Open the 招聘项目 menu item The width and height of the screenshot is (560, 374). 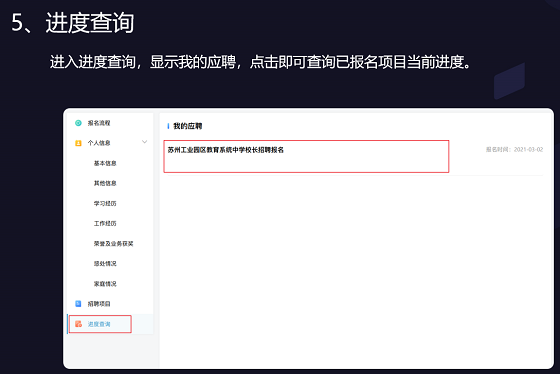[99, 304]
